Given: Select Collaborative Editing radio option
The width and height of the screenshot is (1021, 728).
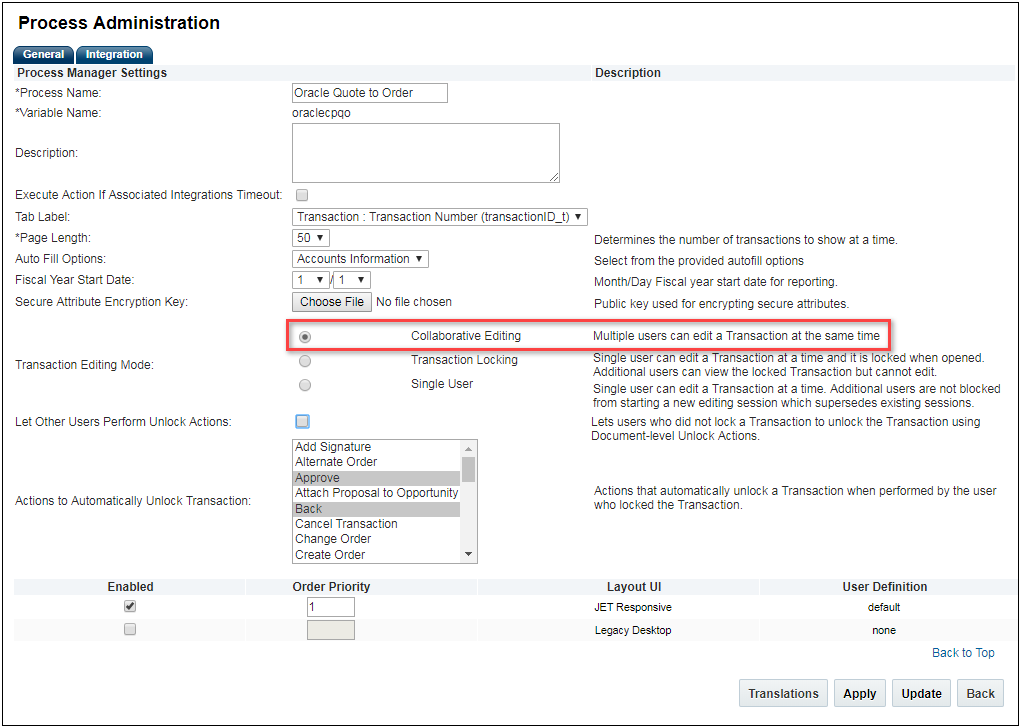Looking at the screenshot, I should click(305, 337).
